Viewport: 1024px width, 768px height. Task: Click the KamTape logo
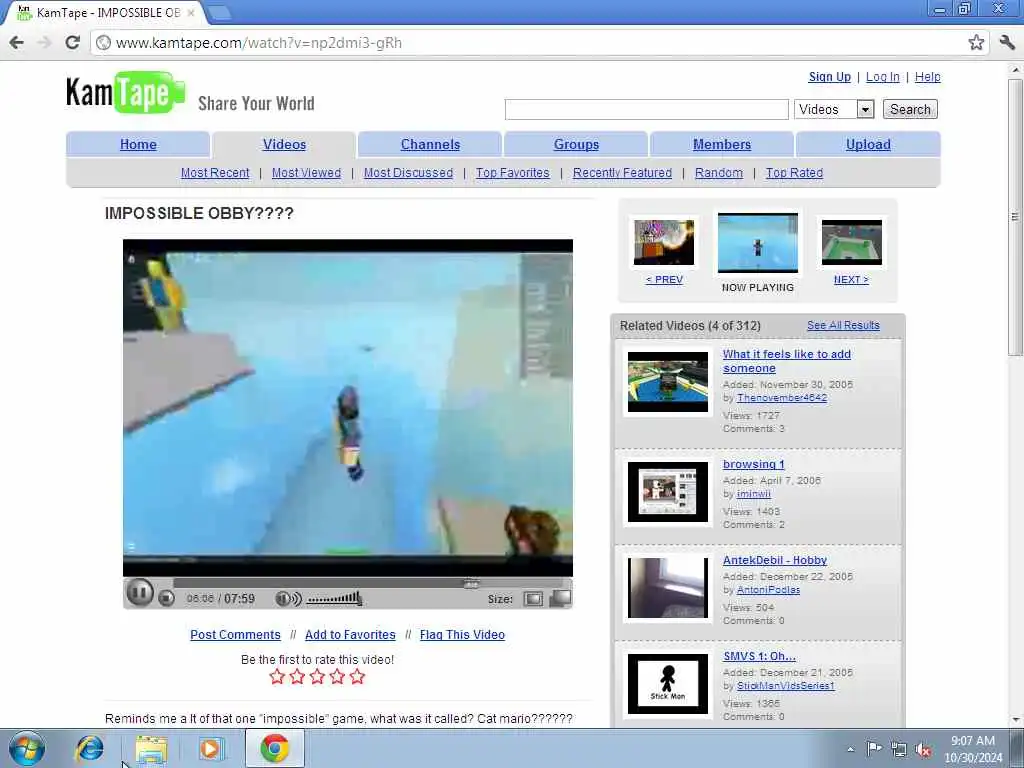point(125,92)
